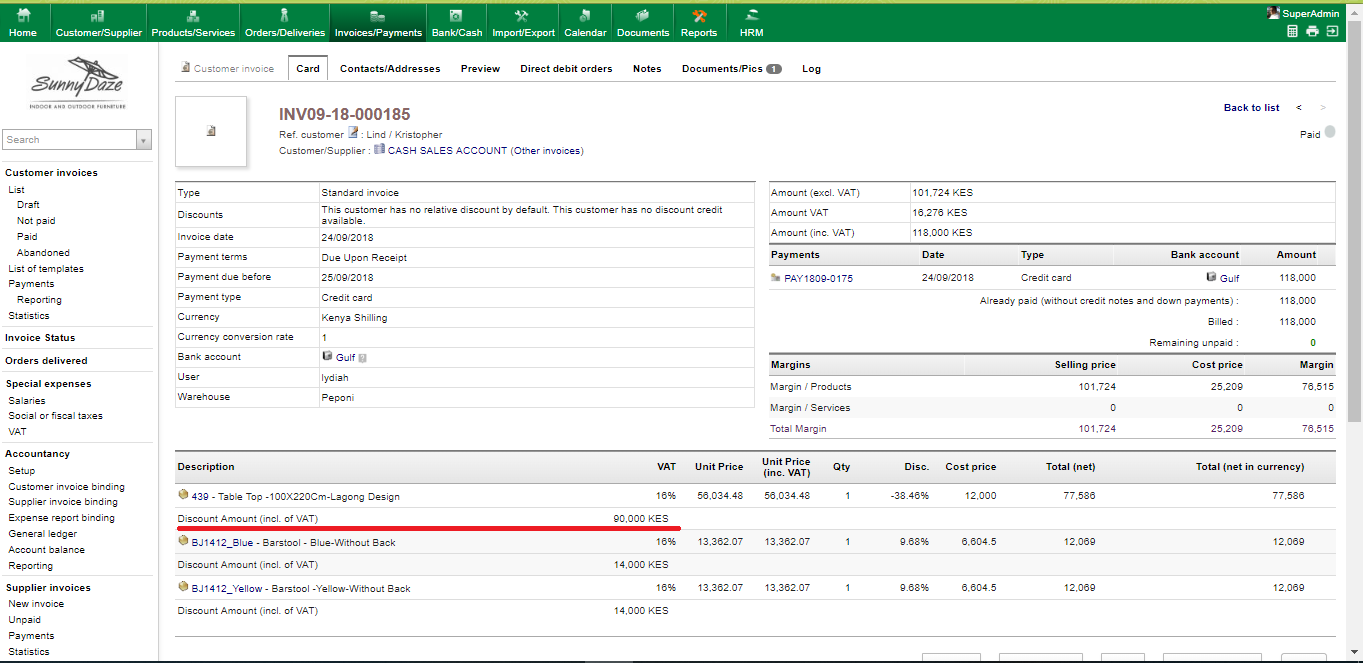Select Not paid in customer invoices list
1363x663 pixels.
coord(36,221)
